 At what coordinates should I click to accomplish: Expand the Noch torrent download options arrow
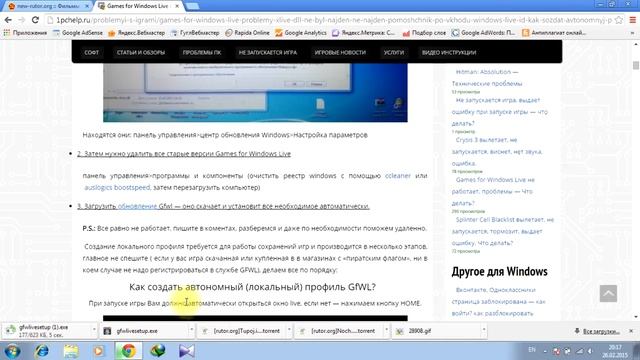(x=386, y=330)
